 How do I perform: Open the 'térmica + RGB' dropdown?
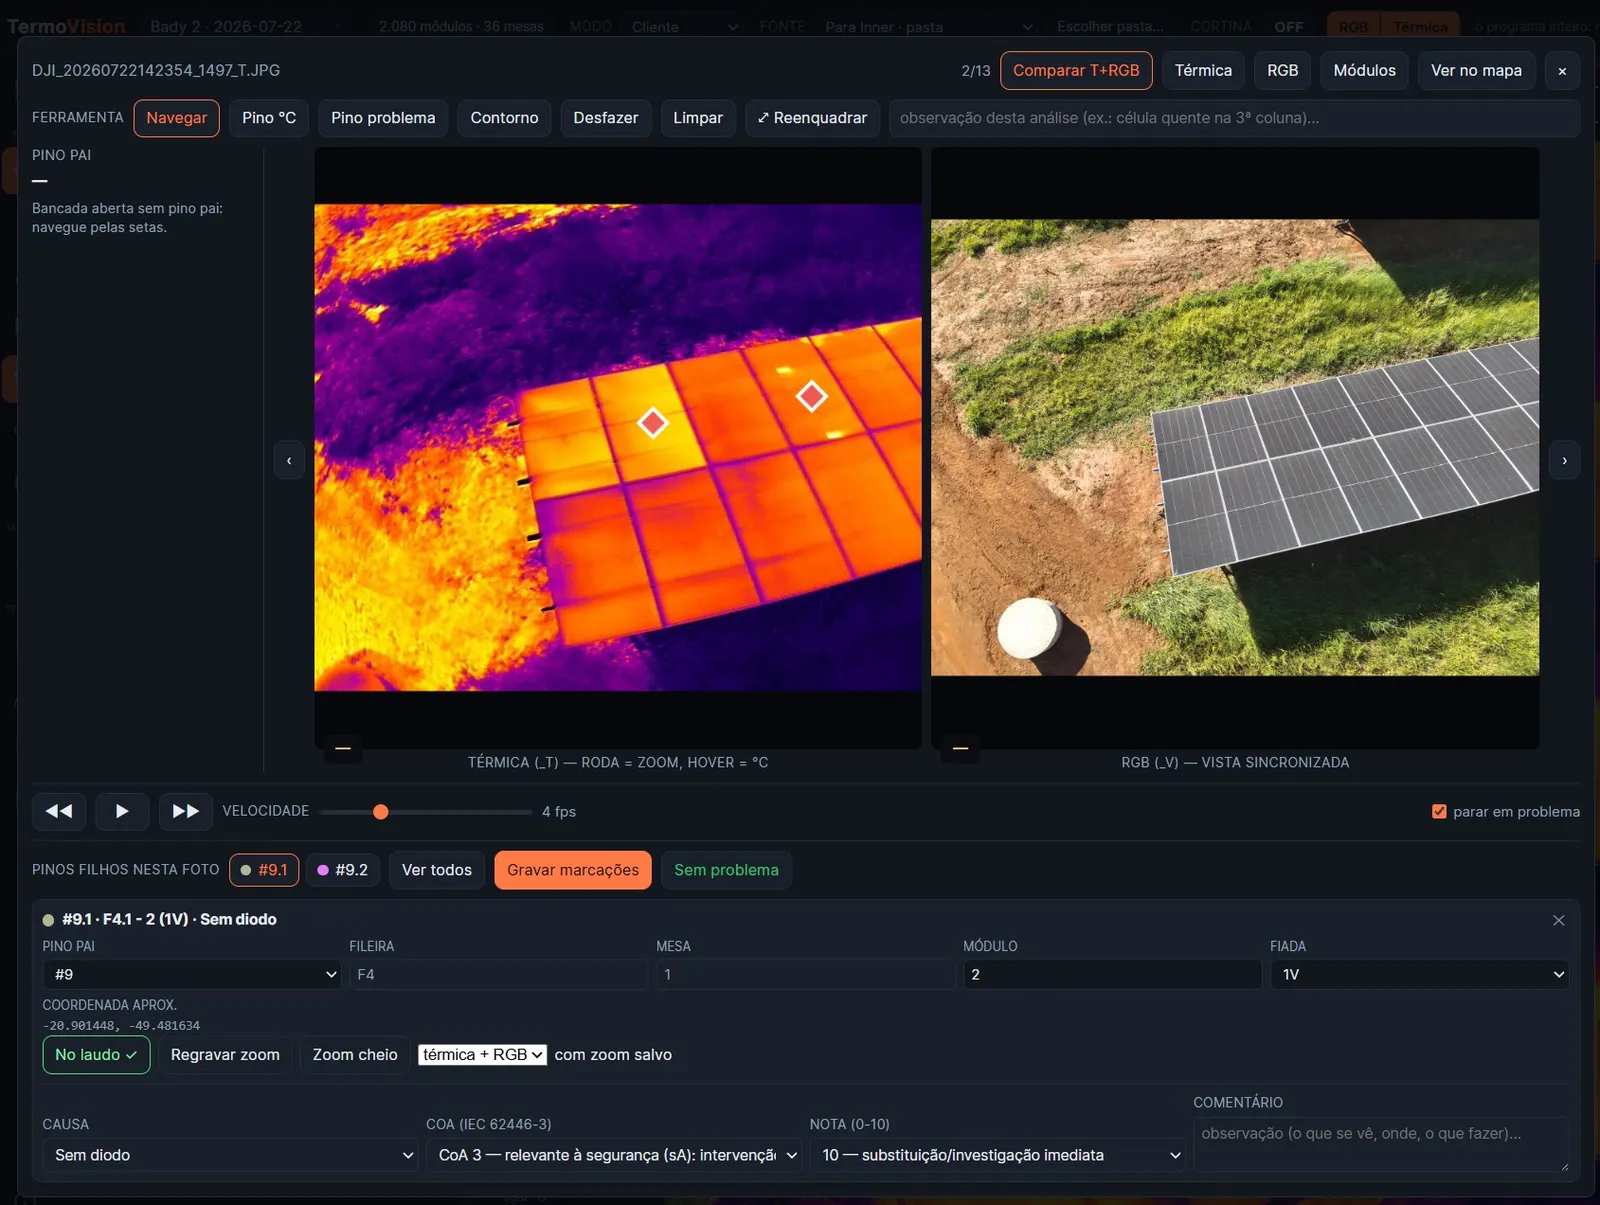tap(482, 1054)
